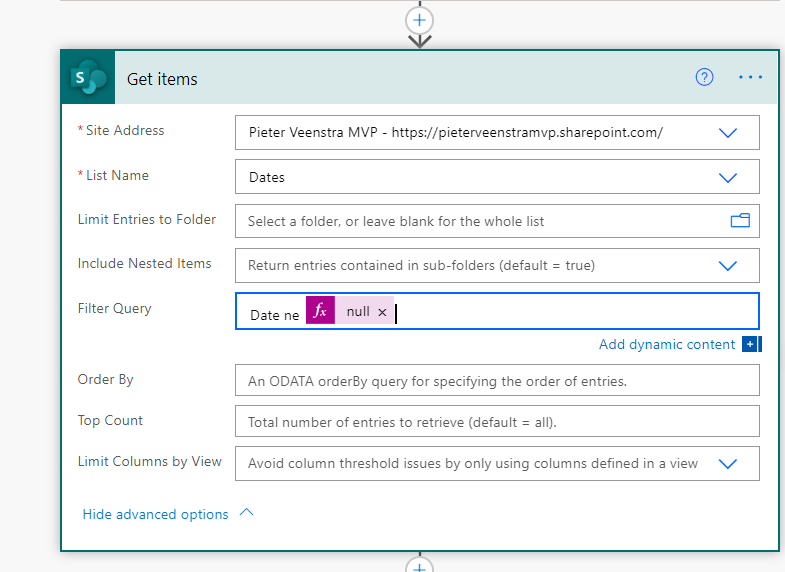Click the Get items title header
785x572 pixels.
pos(162,79)
